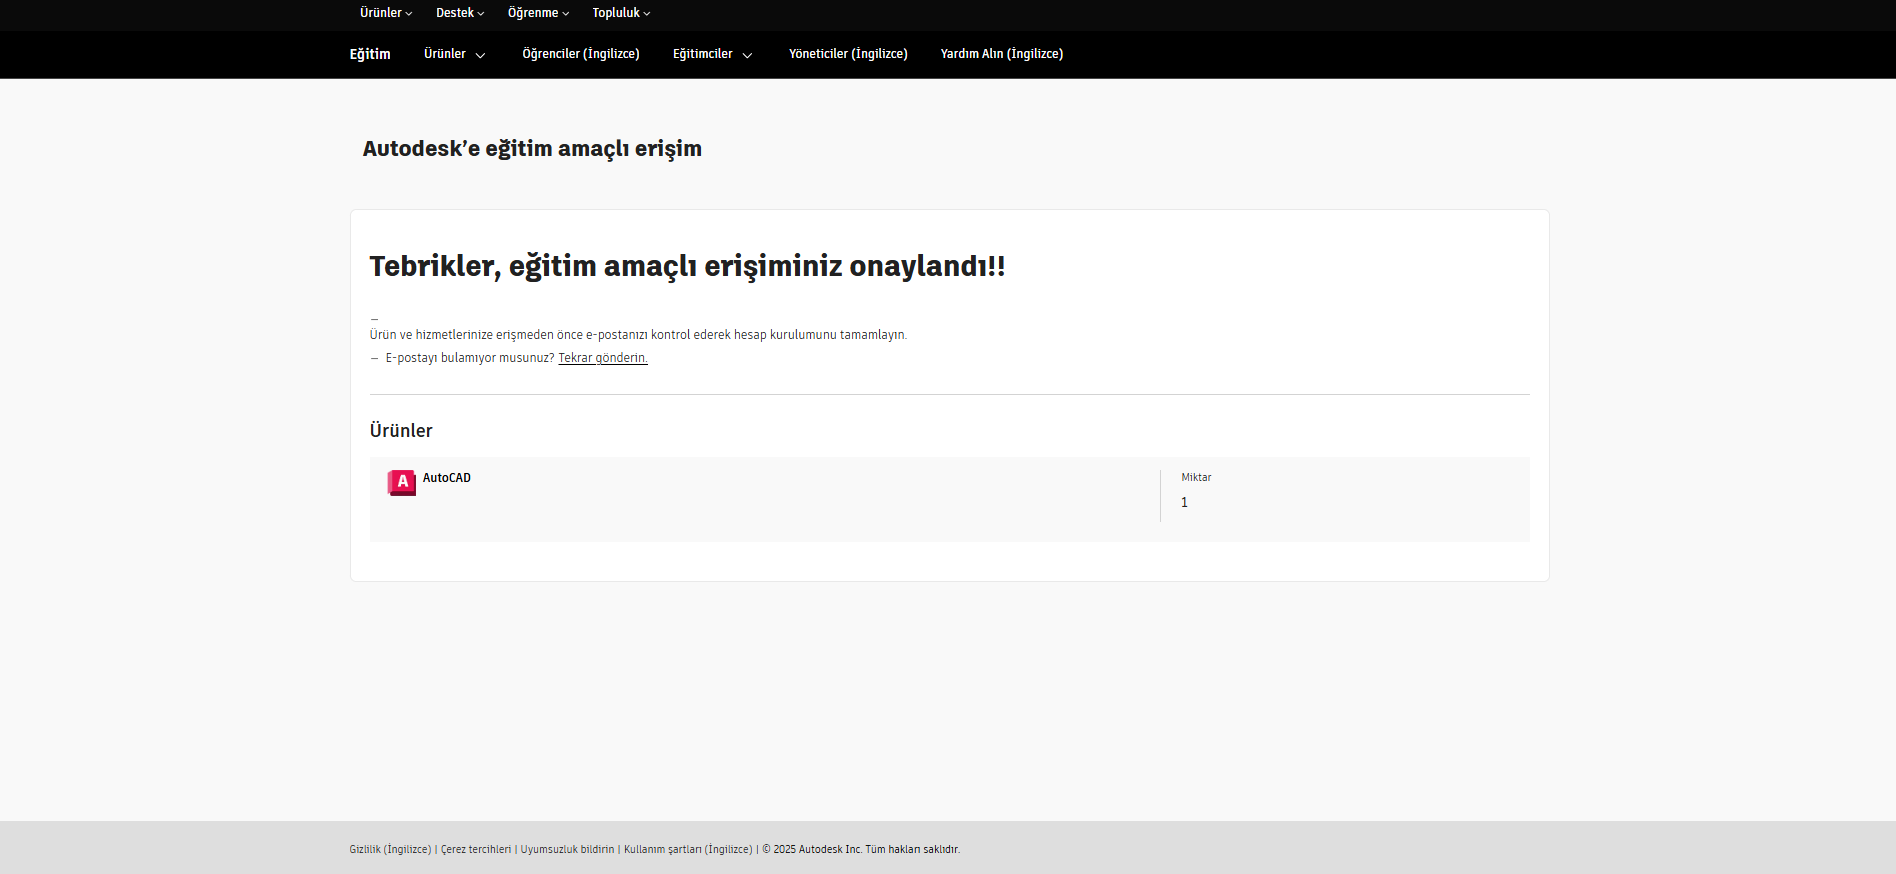Open Uyumsuzluk bildirin footer link
Image resolution: width=1896 pixels, height=874 pixels.
(567, 849)
